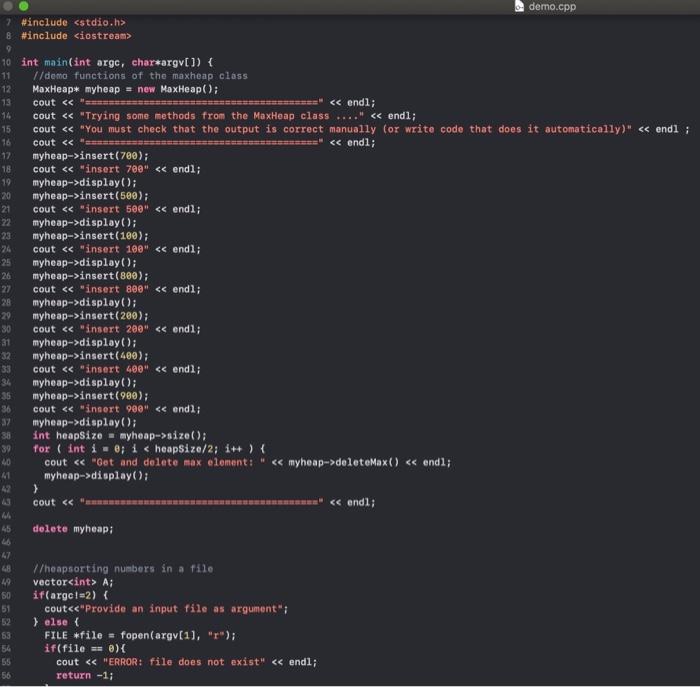Click line number 10 in gutter
Image resolution: width=700 pixels, height=687 pixels.
click(x=6, y=62)
